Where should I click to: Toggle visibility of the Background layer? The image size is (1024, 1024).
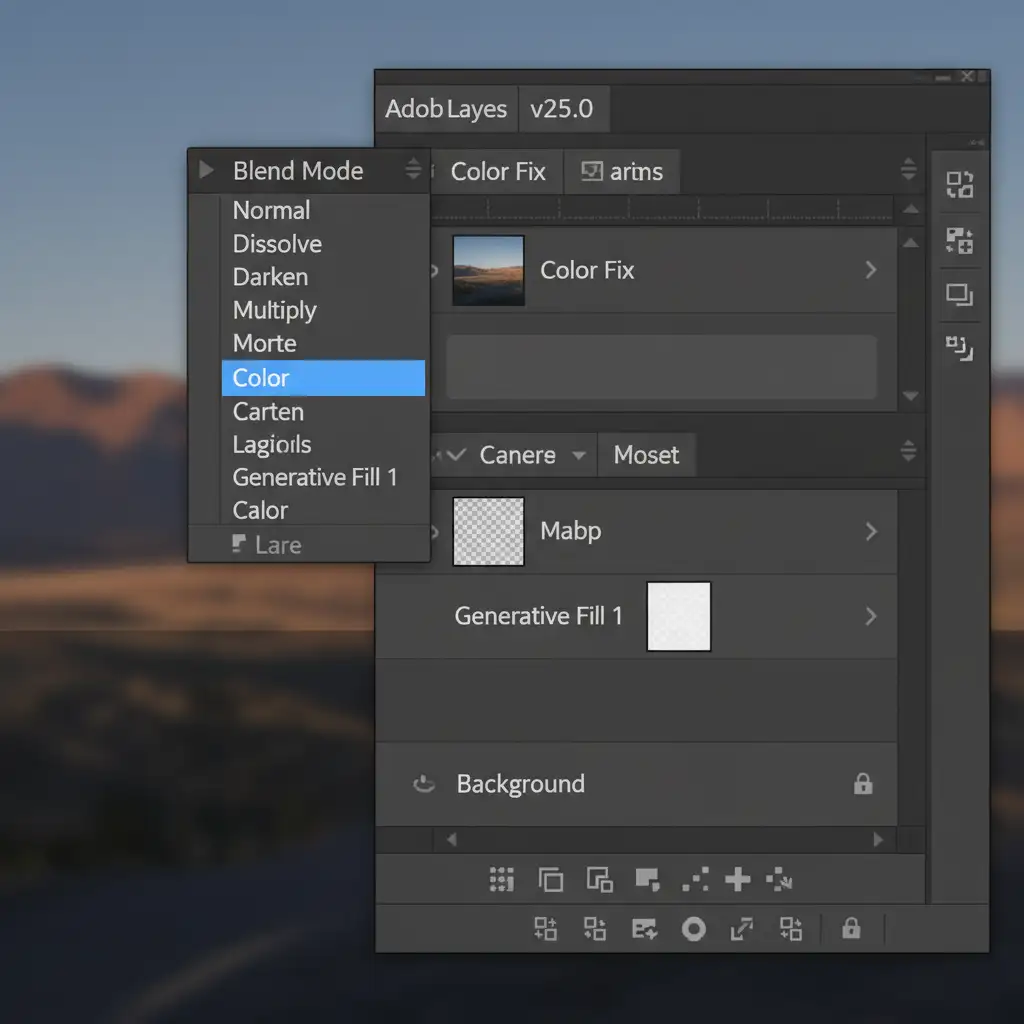(x=424, y=784)
